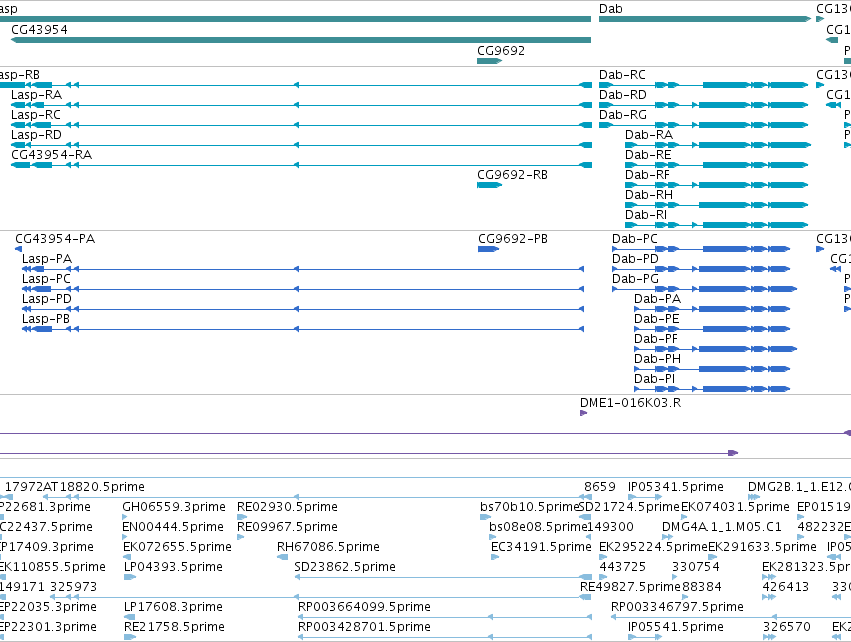The width and height of the screenshot is (851, 642).
Task: Select the Dab-PG protein label
Action: [635, 279]
